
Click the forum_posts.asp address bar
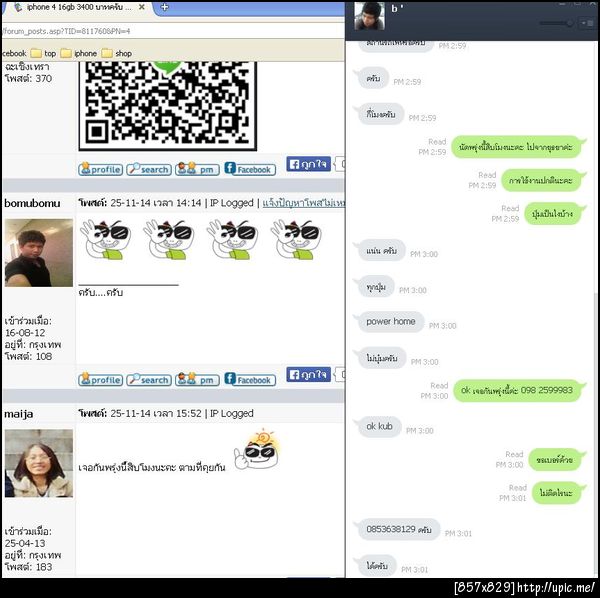[172, 31]
